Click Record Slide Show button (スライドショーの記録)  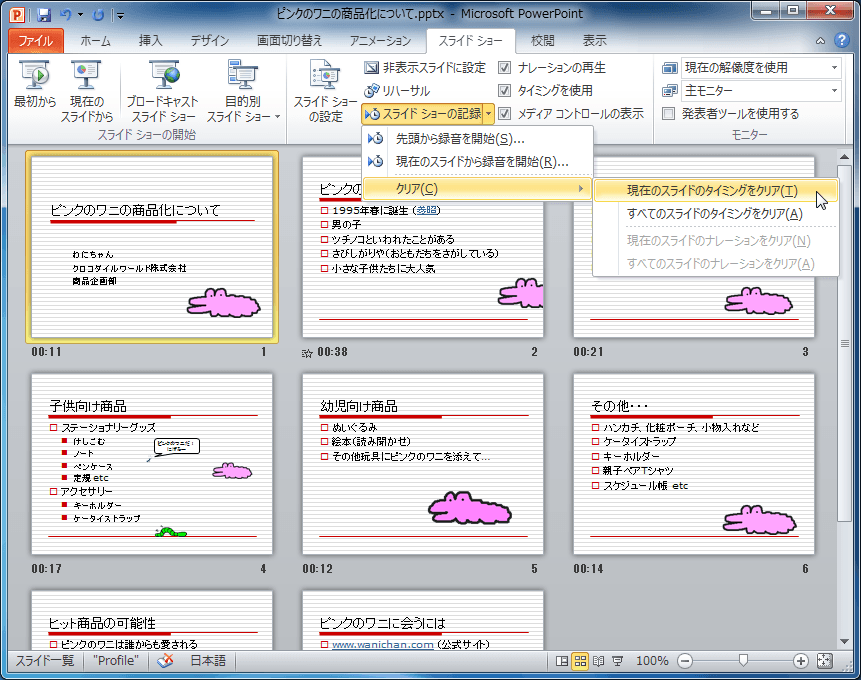422,114
